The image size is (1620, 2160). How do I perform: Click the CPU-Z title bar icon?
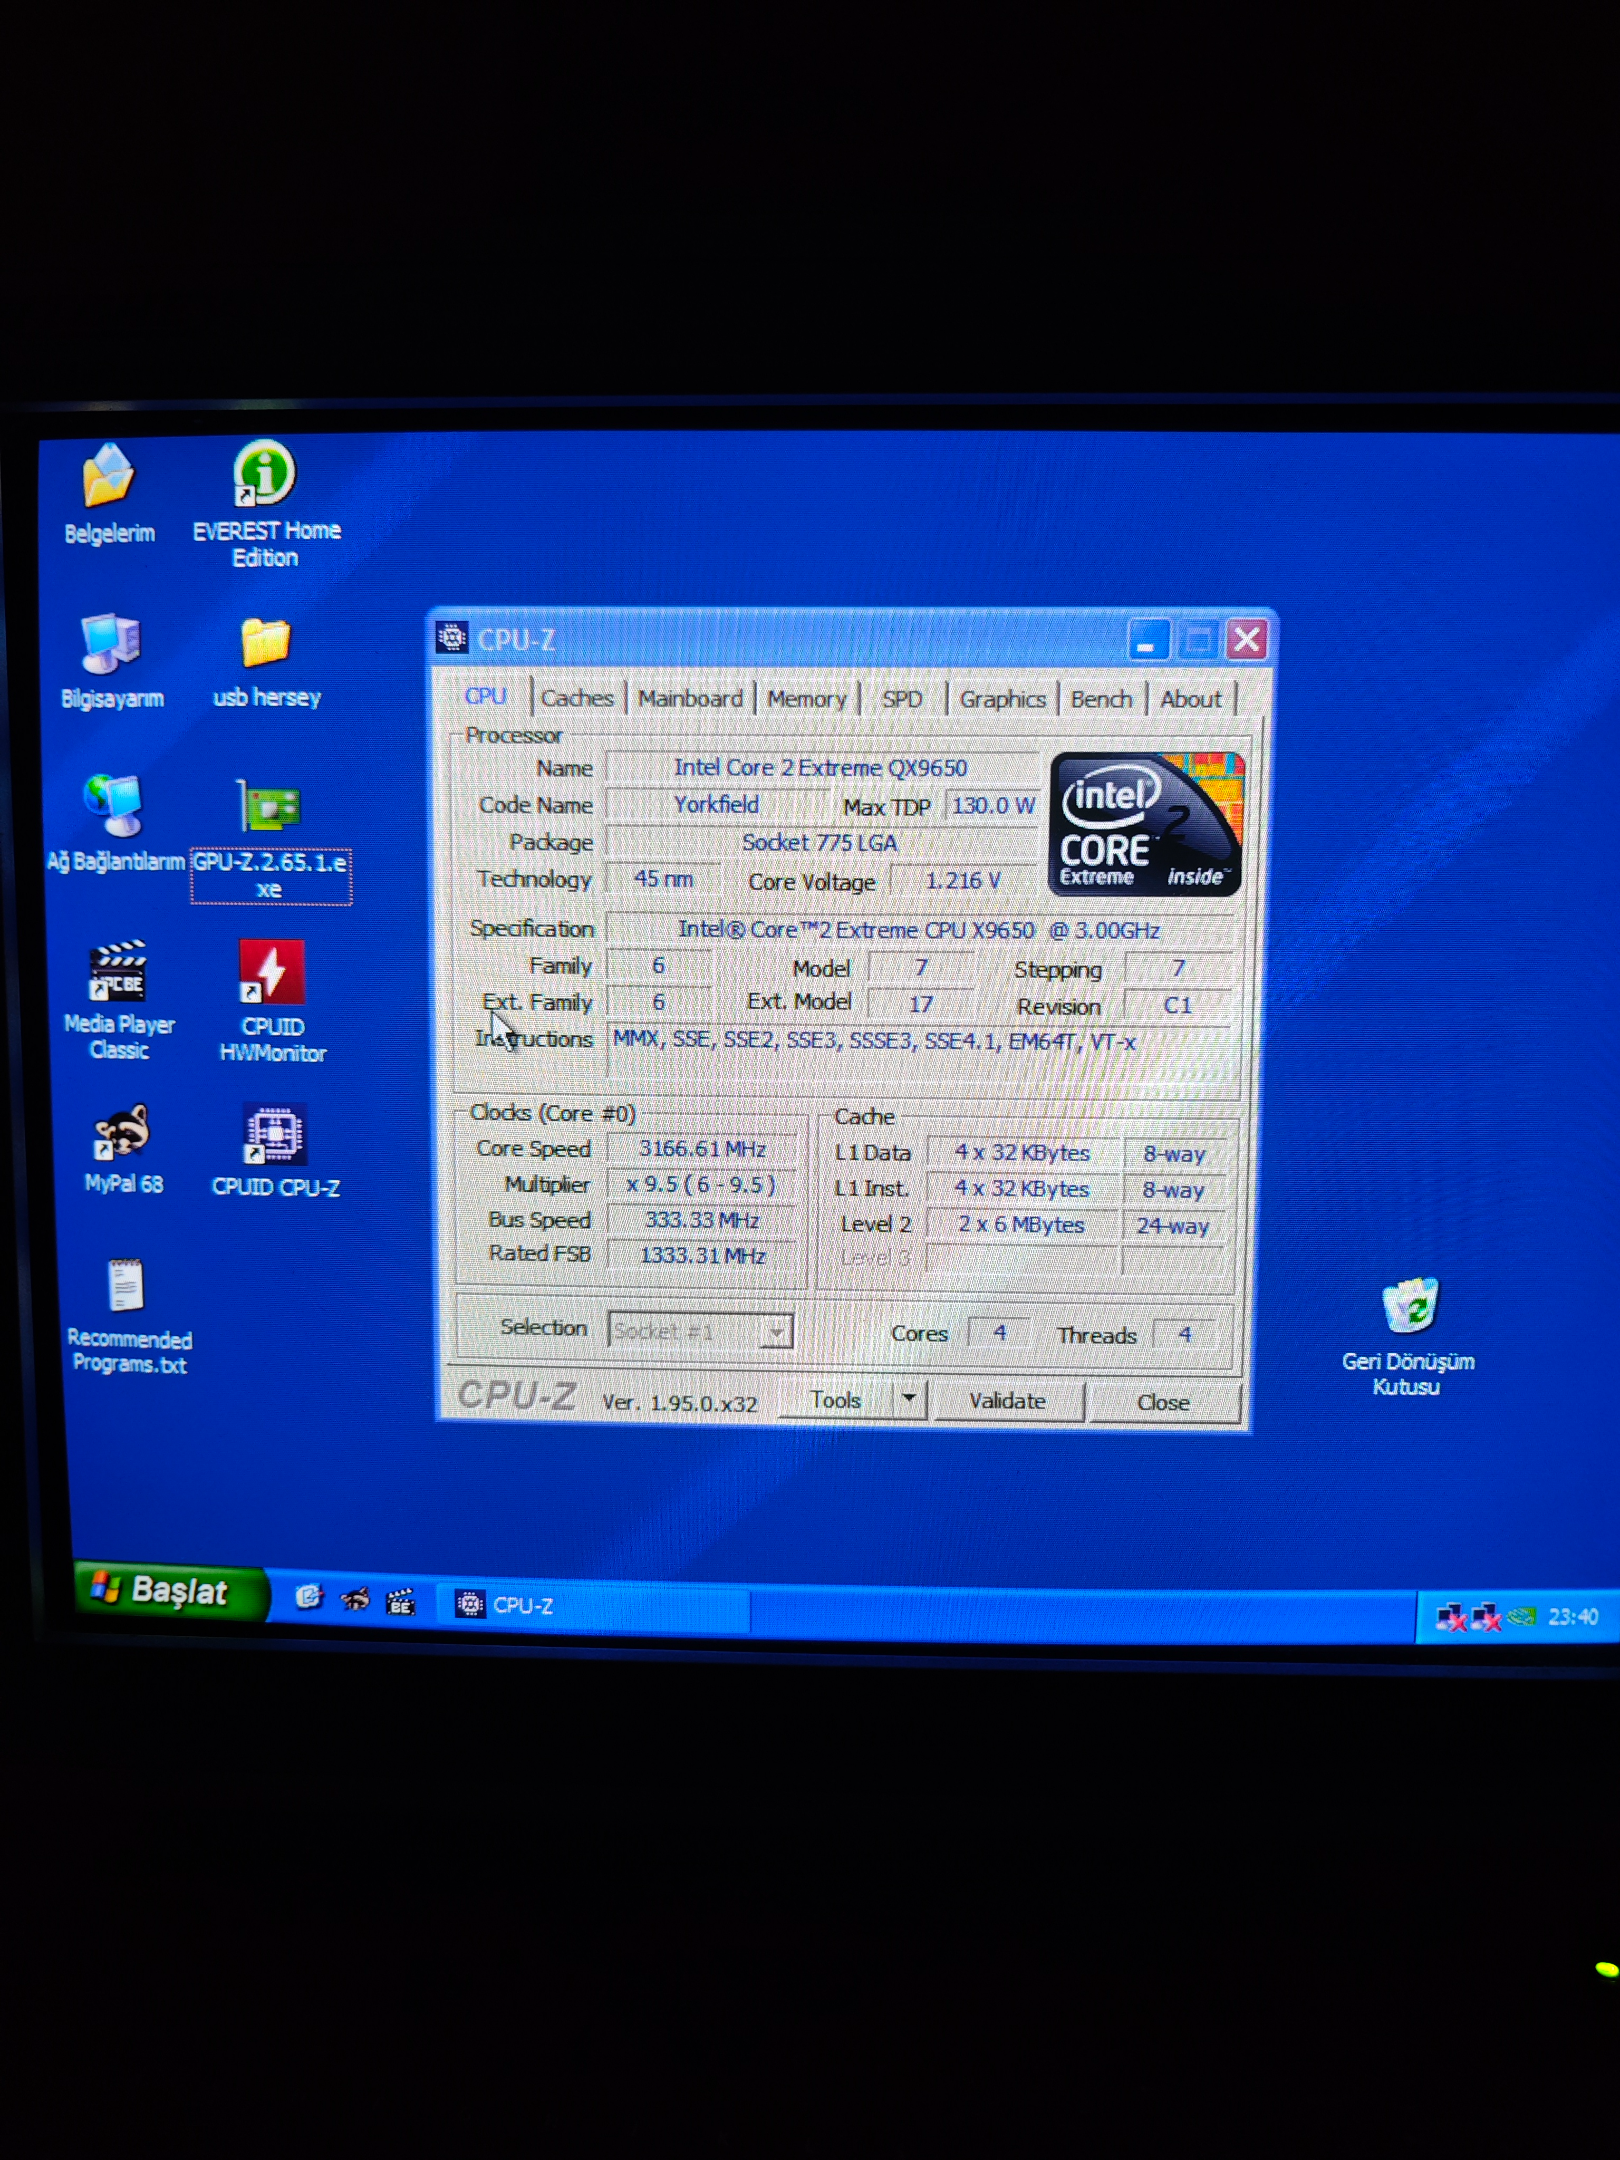click(x=452, y=637)
